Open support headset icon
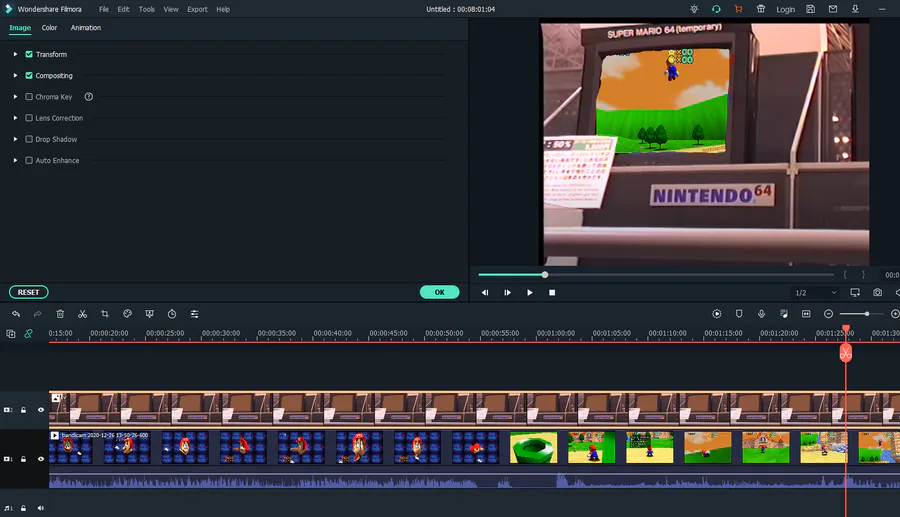The height and width of the screenshot is (517, 900). tap(716, 9)
